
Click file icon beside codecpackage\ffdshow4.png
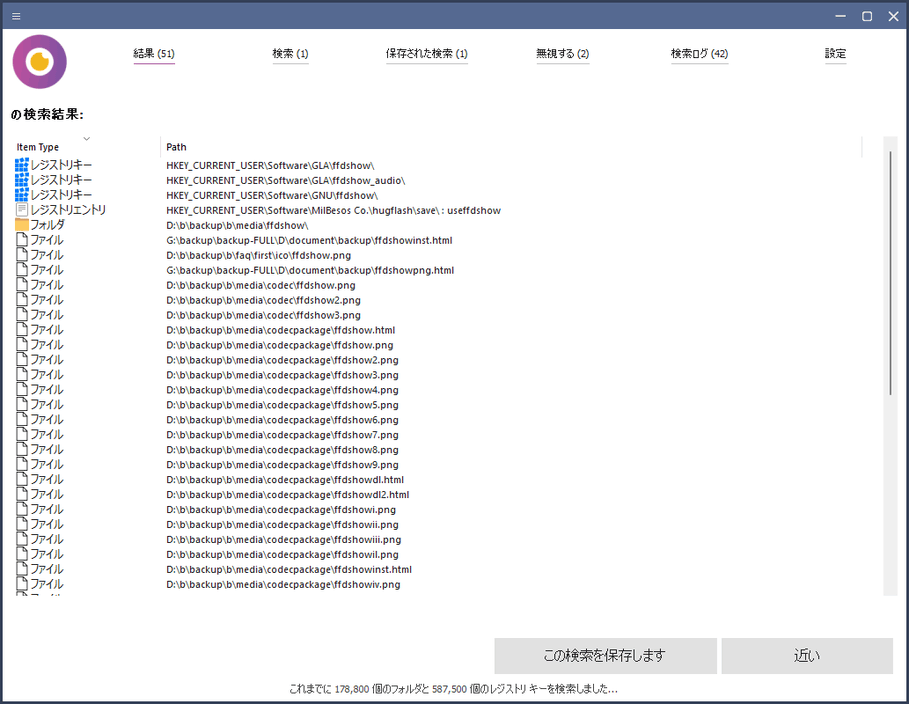point(21,390)
